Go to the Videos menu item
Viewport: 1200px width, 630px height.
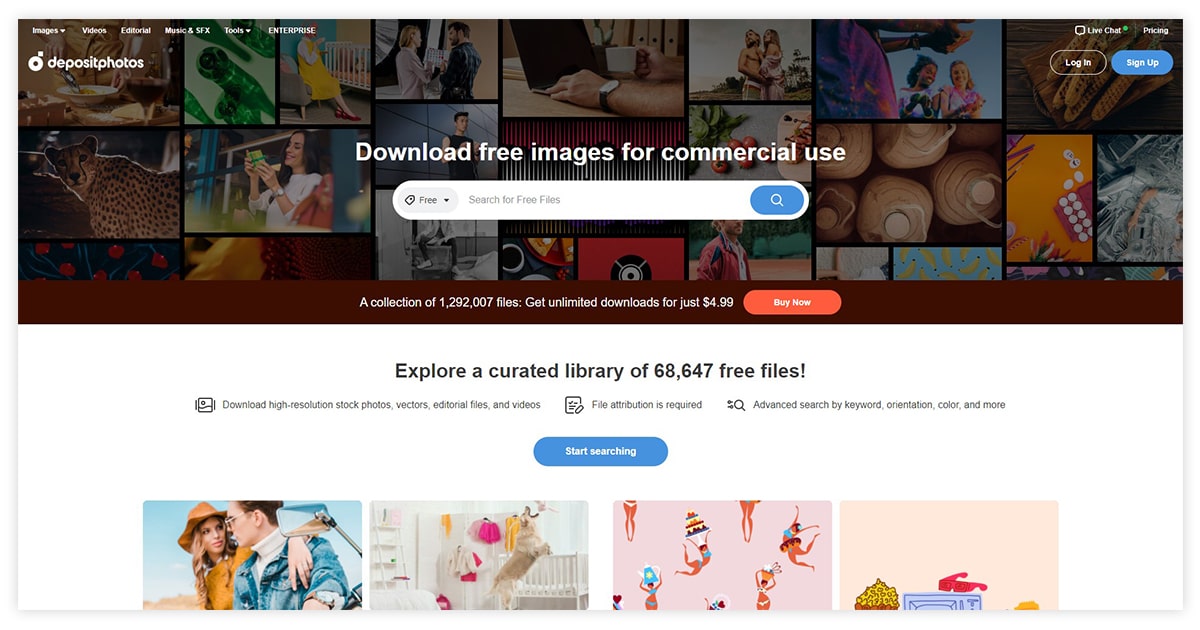pos(94,31)
